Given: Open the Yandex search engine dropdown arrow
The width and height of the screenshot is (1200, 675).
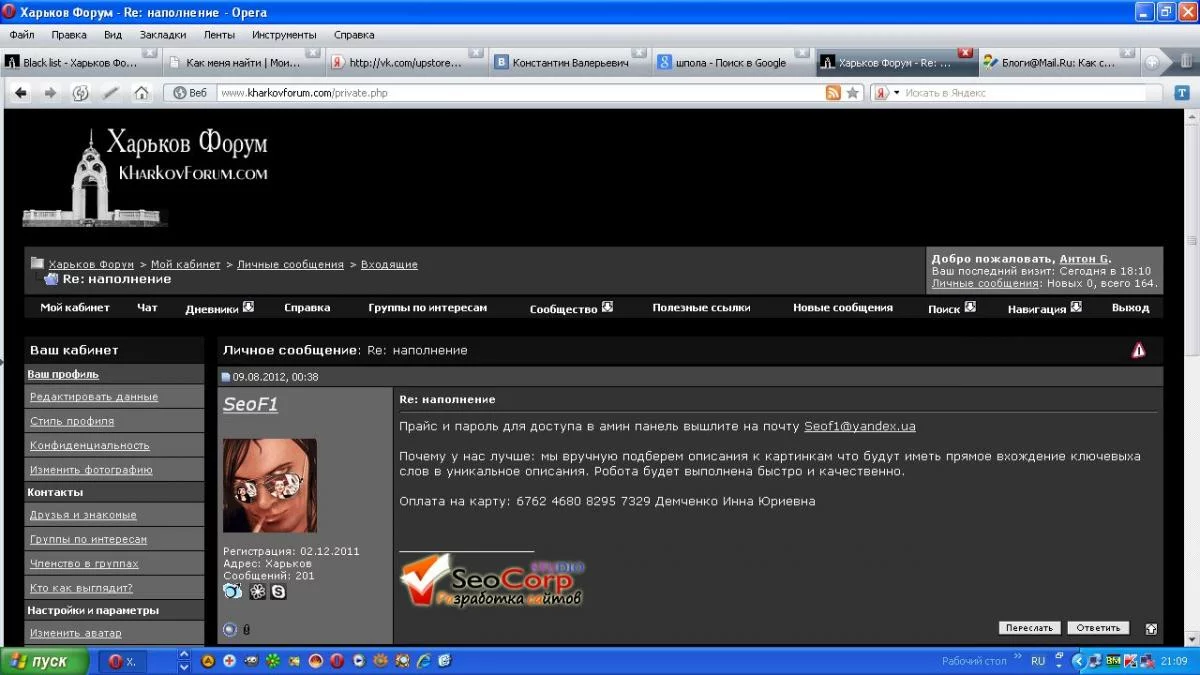Looking at the screenshot, I should point(897,93).
